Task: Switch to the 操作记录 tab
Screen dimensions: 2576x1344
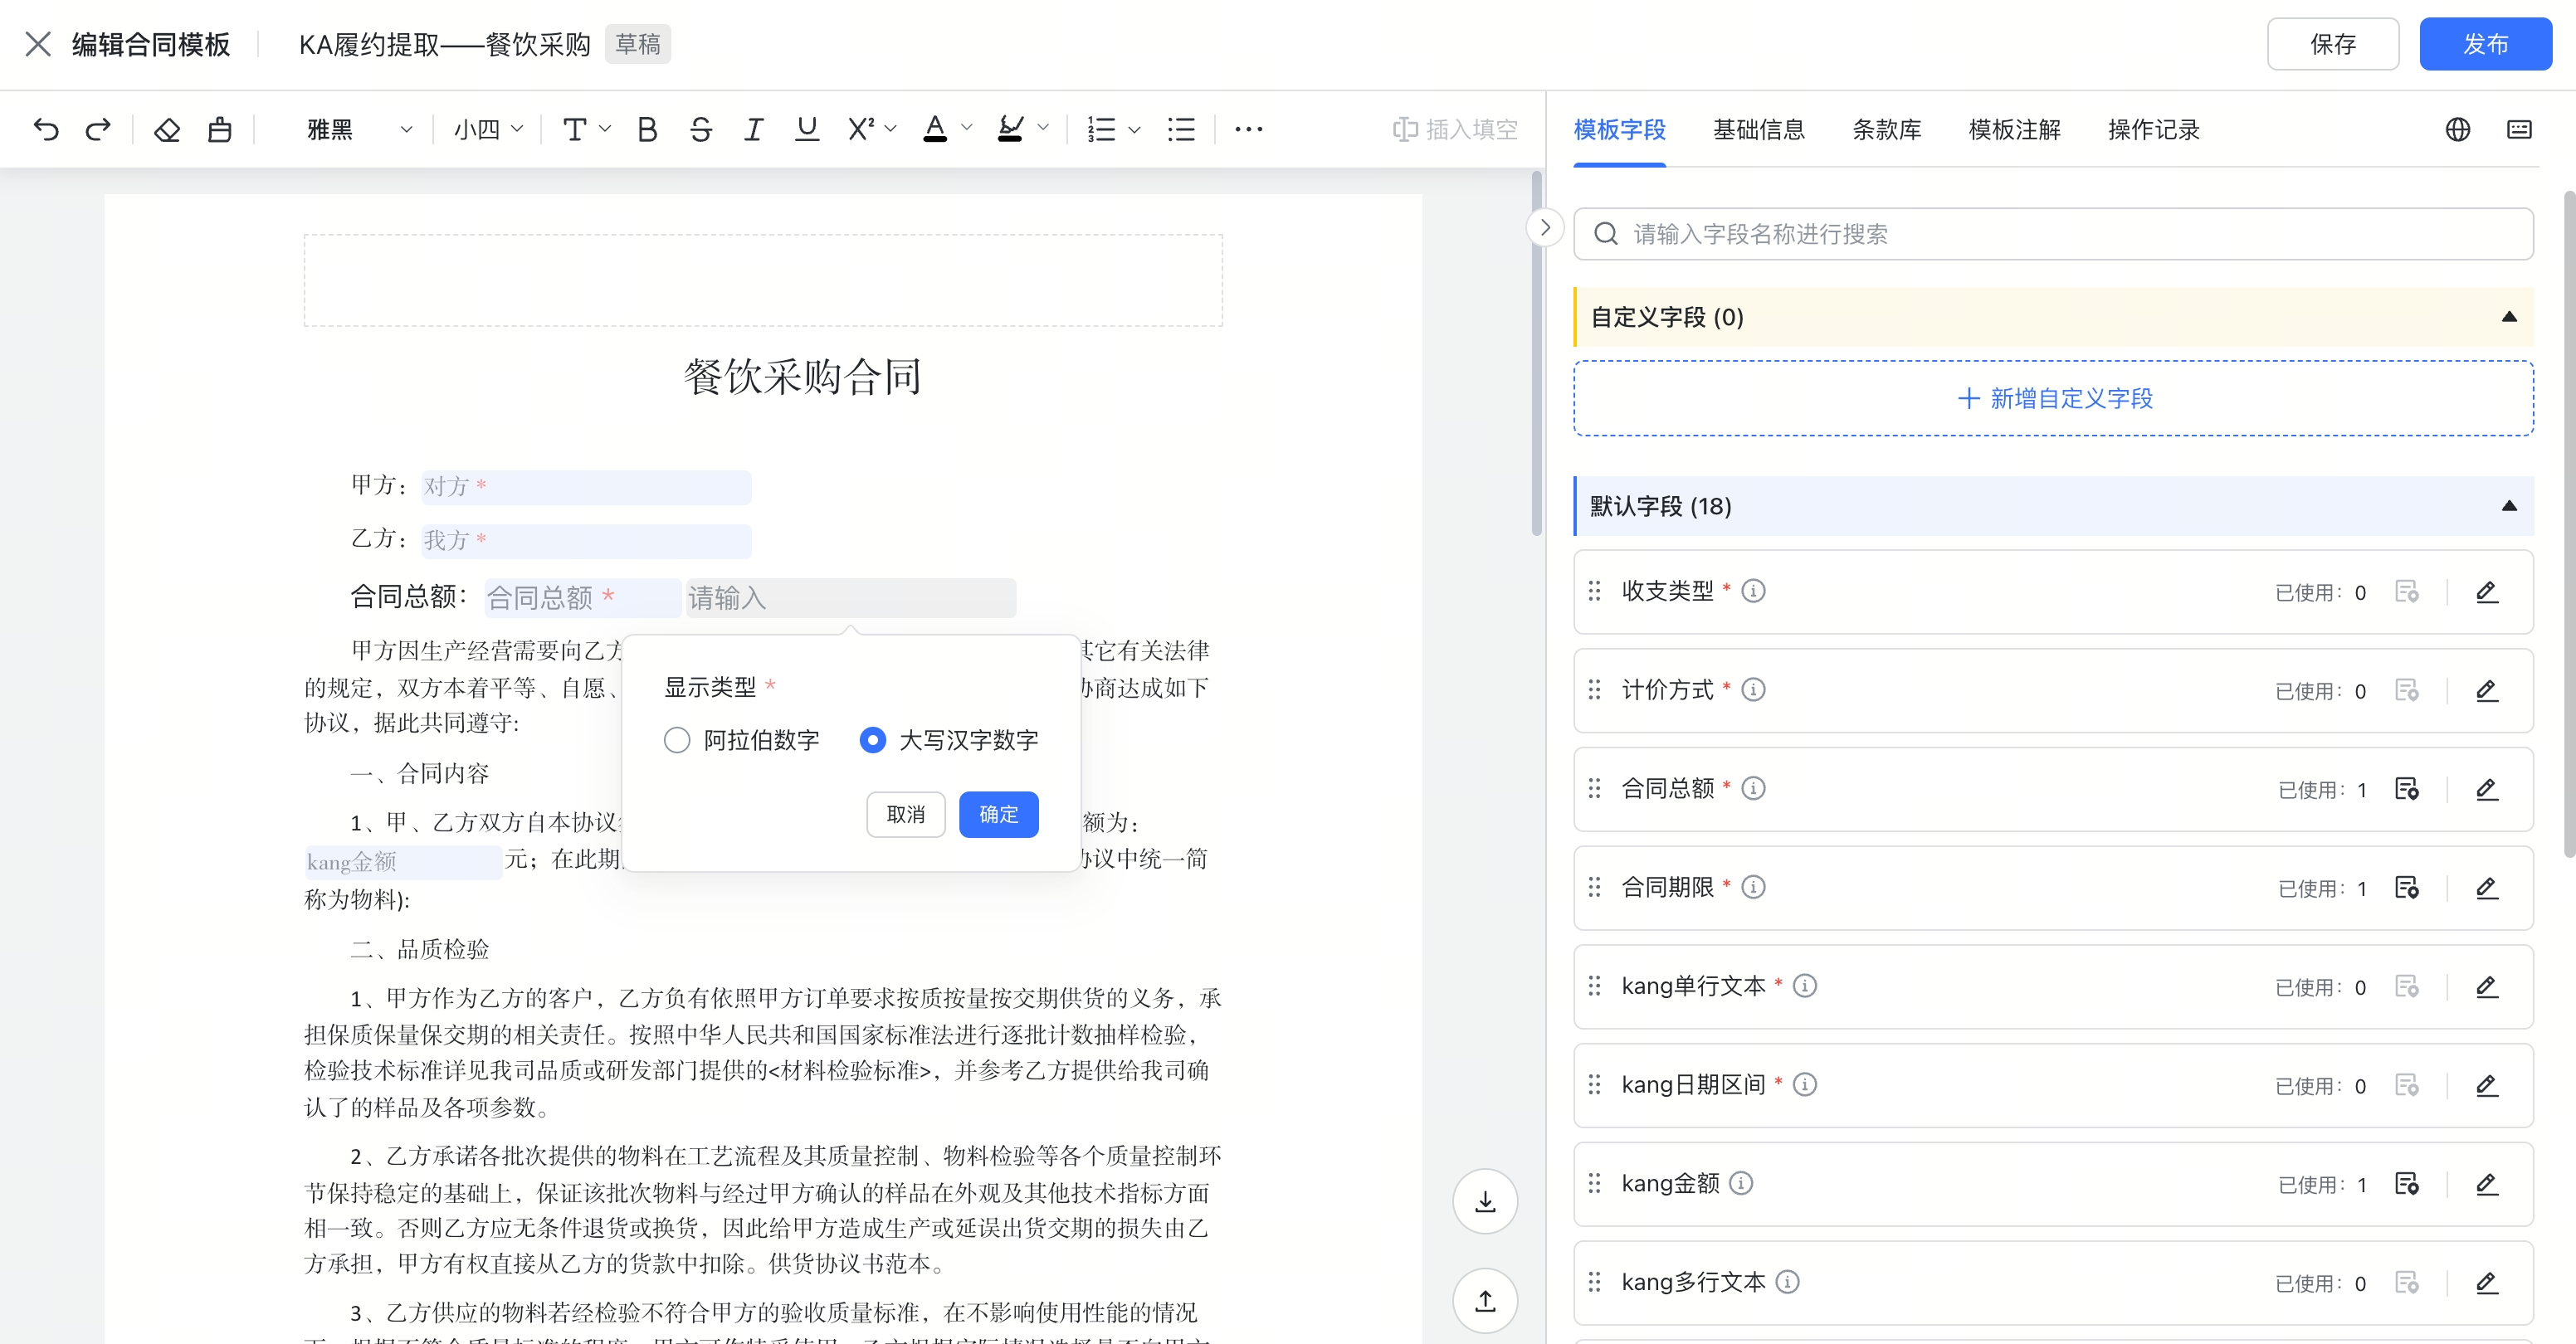Action: point(2153,129)
